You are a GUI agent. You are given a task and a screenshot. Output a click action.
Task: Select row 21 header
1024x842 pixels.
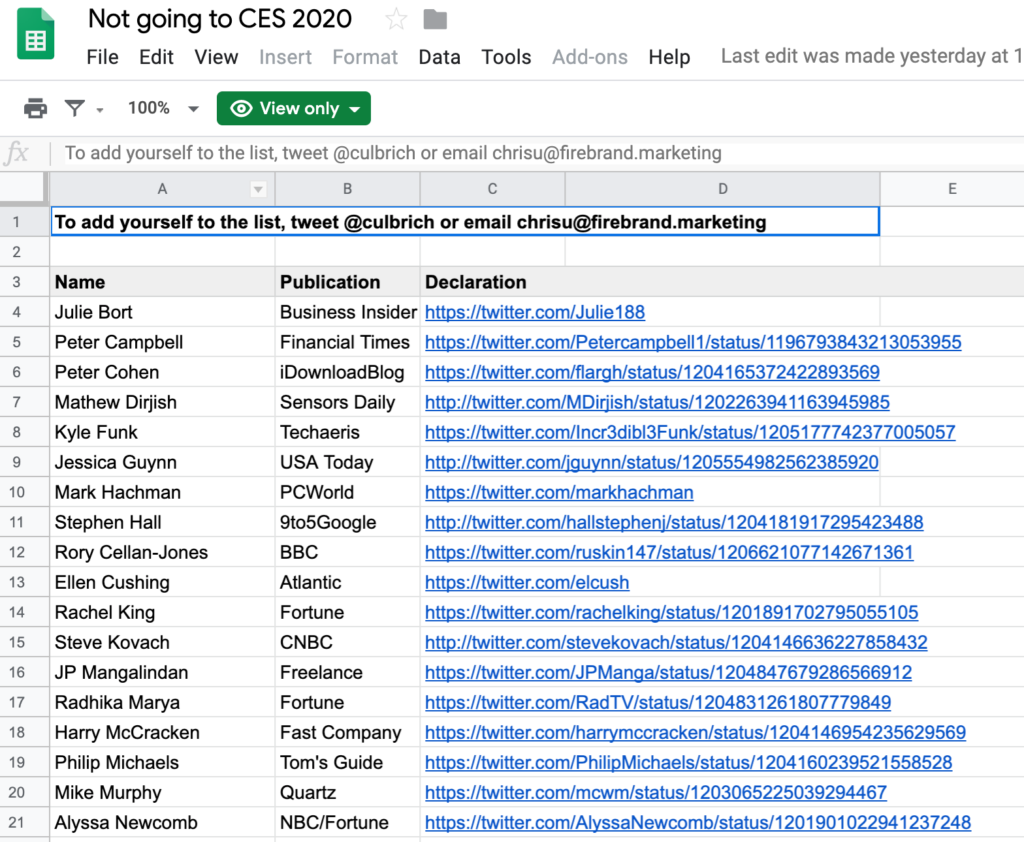pos(24,823)
